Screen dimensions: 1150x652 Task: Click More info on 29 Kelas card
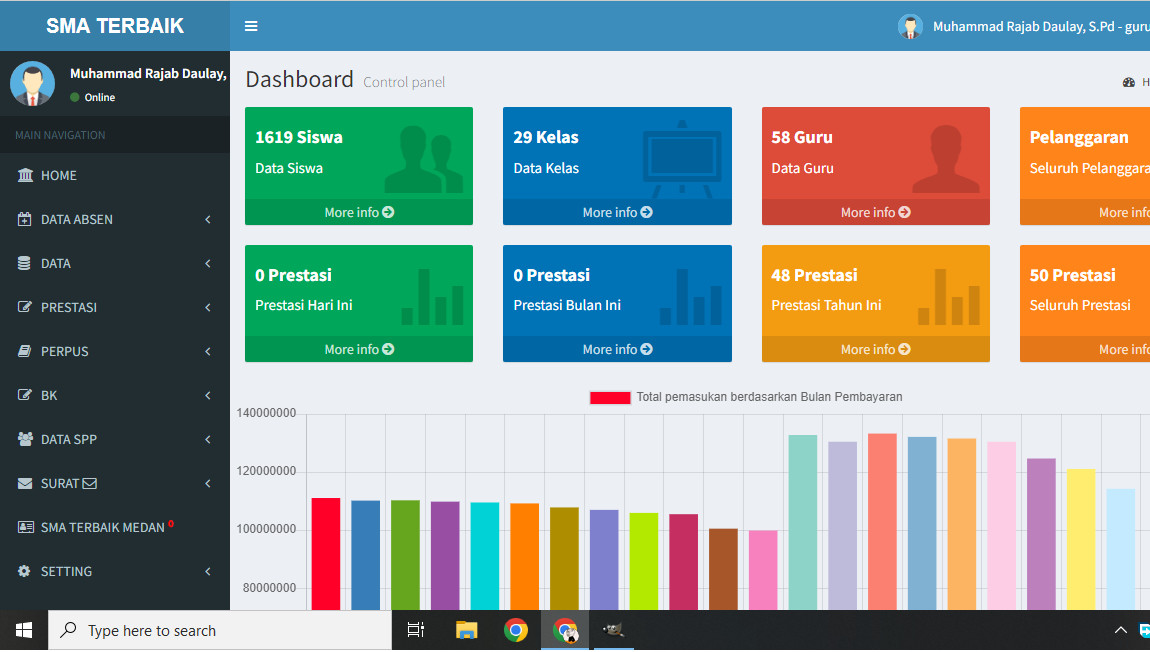point(617,212)
